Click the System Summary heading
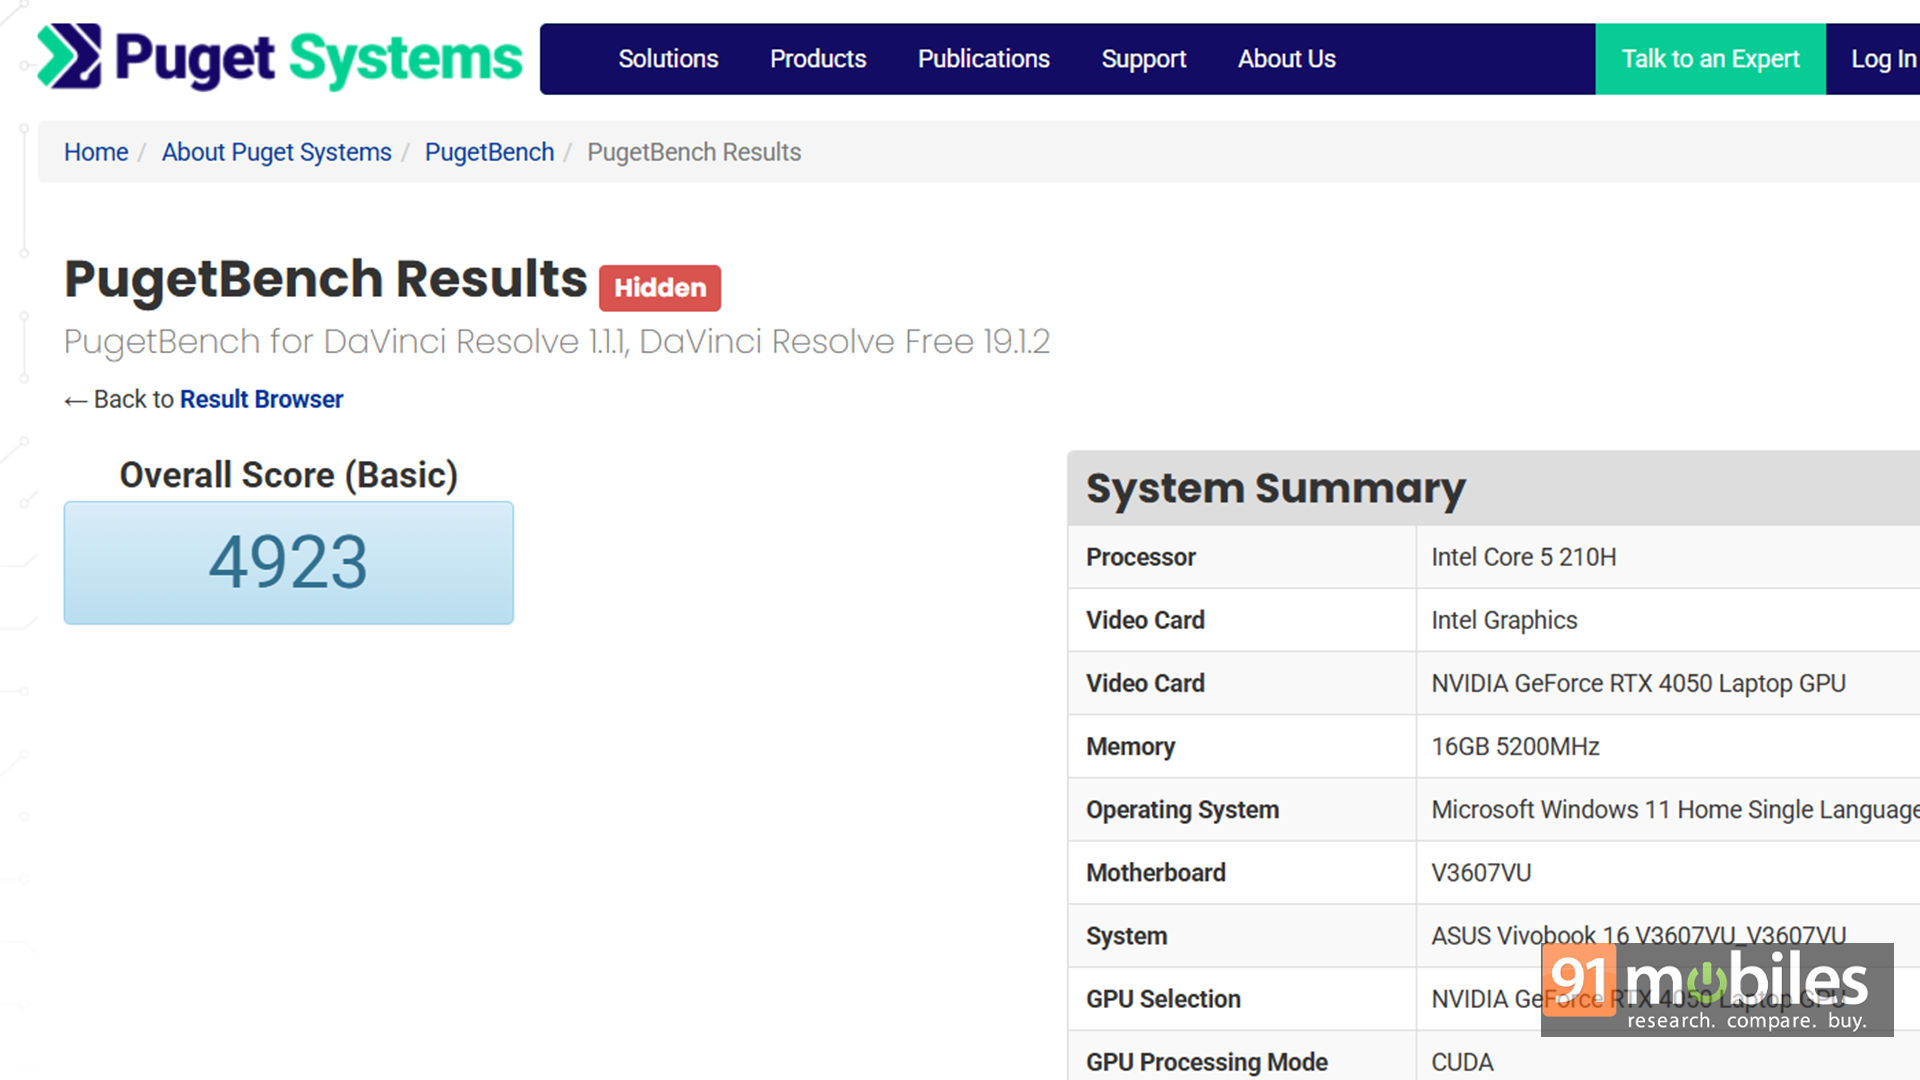 1276,488
